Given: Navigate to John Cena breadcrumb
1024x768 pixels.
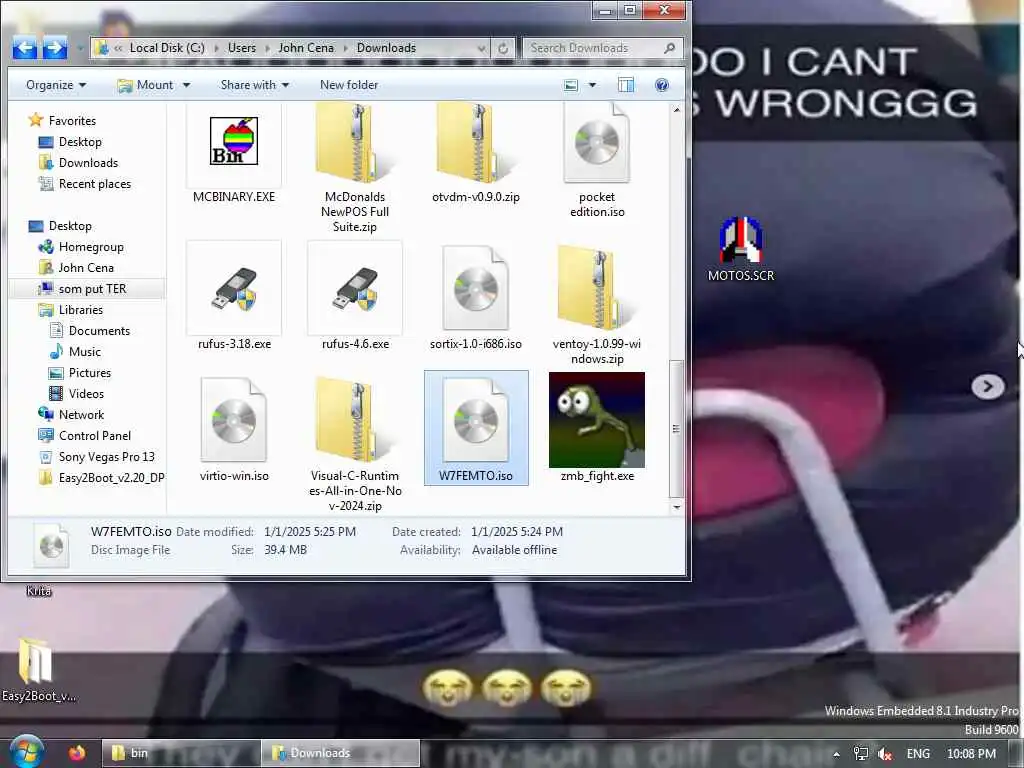Looking at the screenshot, I should [306, 48].
